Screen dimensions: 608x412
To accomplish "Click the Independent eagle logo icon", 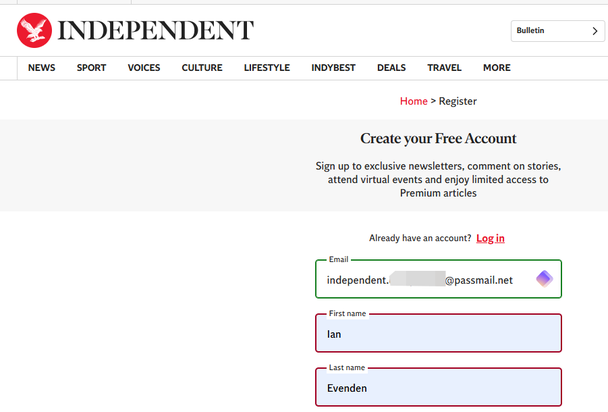I will point(35,30).
